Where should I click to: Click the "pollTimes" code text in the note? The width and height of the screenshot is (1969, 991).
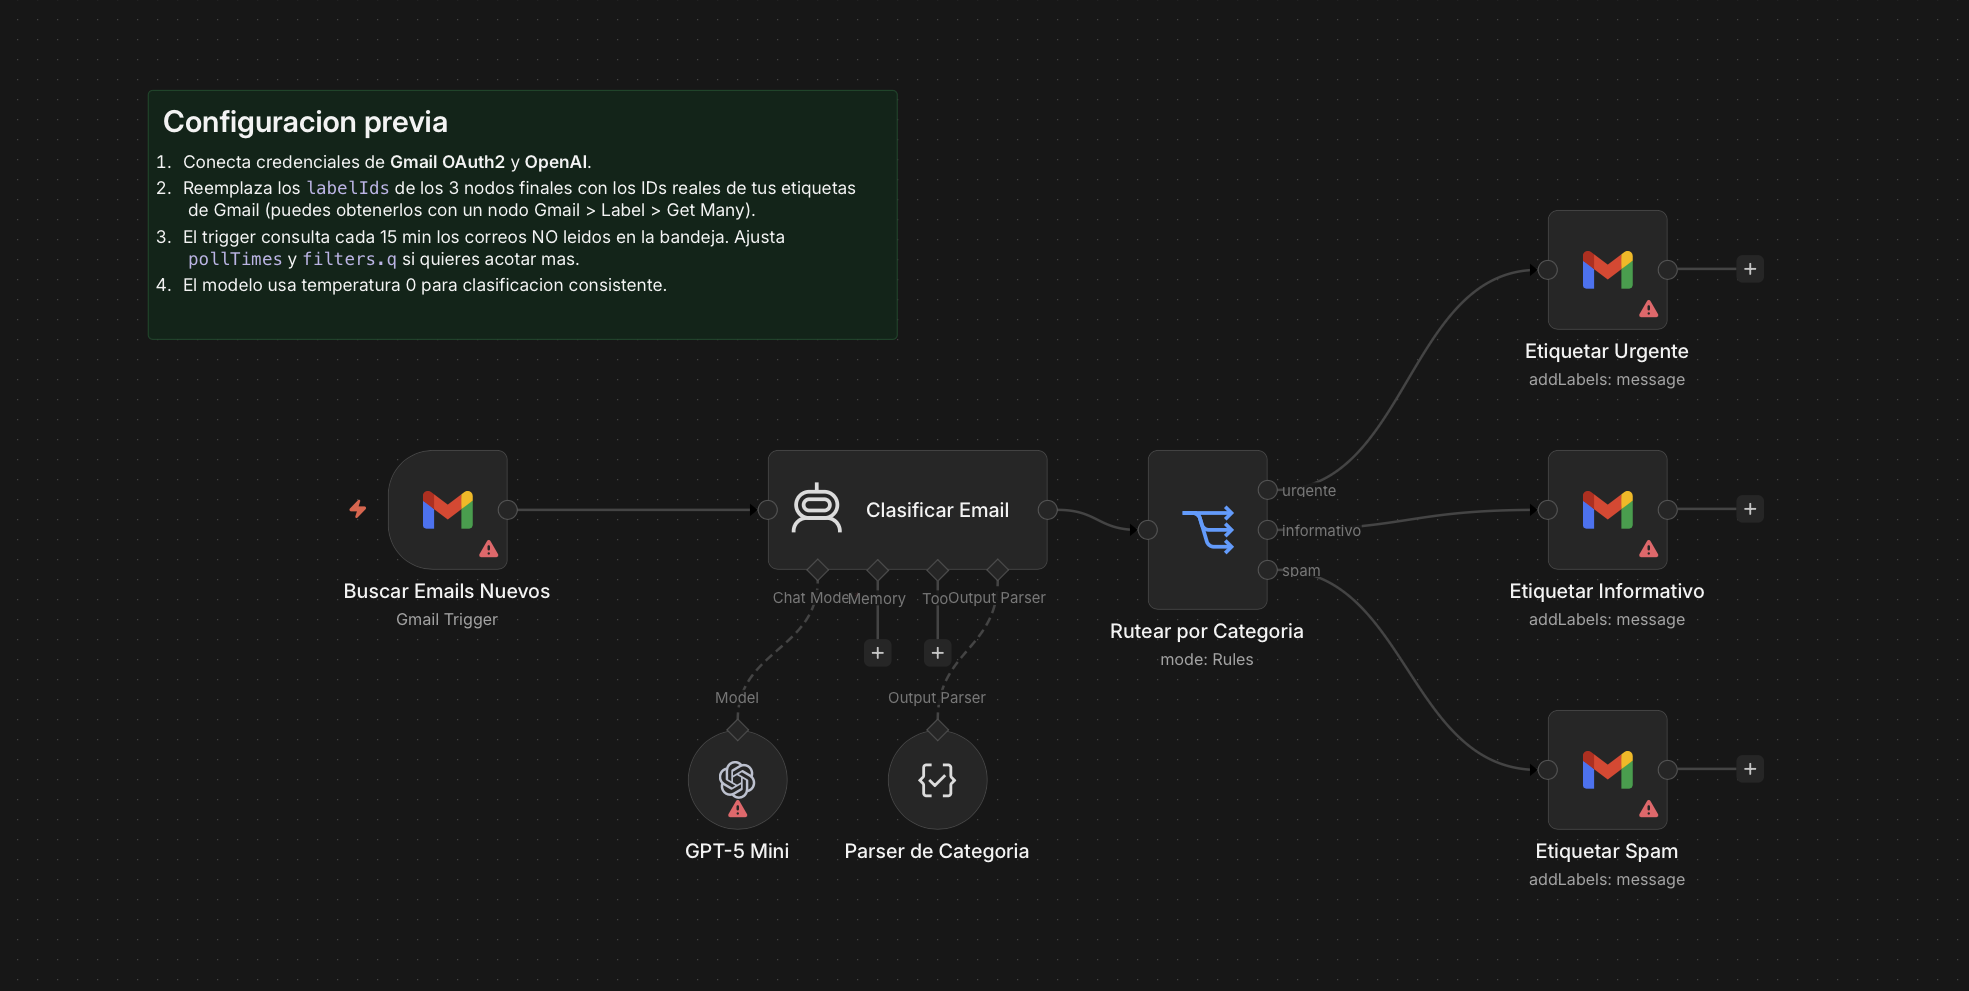coord(235,259)
